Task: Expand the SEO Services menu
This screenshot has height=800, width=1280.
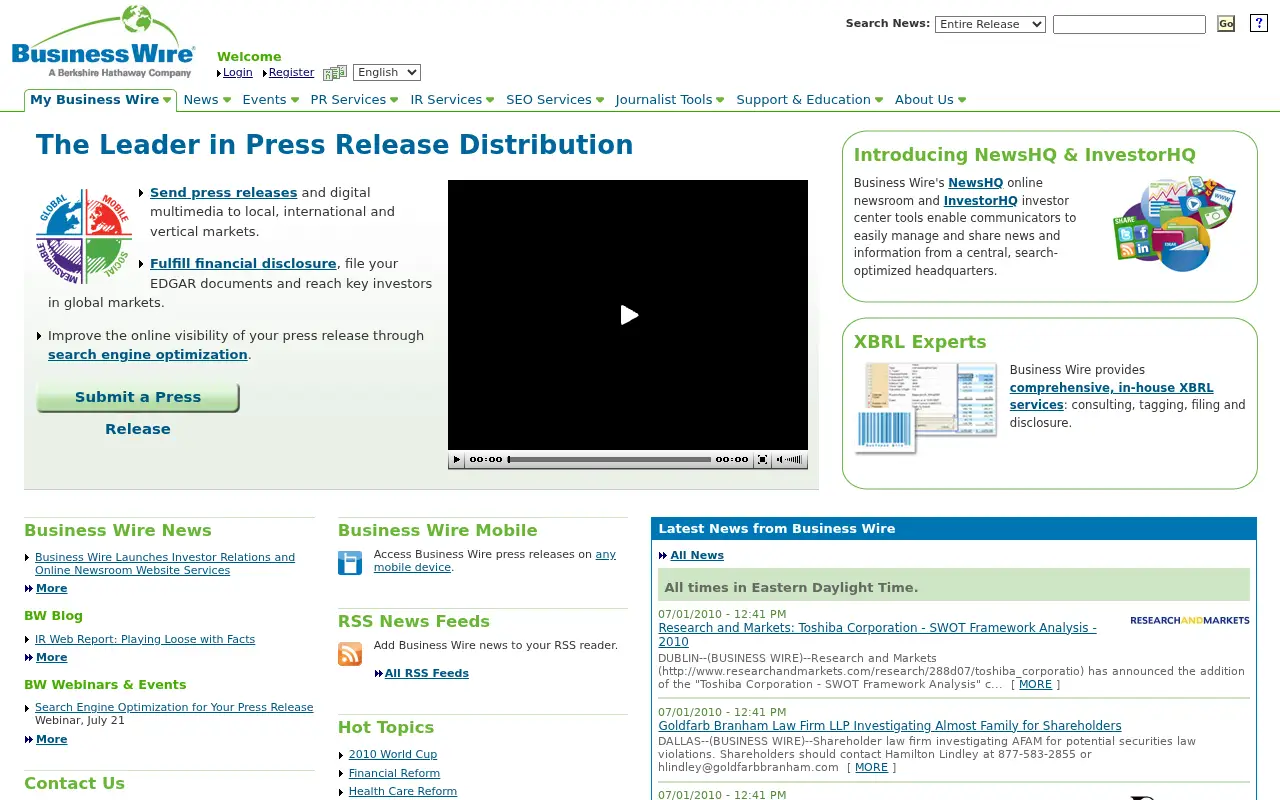Action: coord(555,100)
